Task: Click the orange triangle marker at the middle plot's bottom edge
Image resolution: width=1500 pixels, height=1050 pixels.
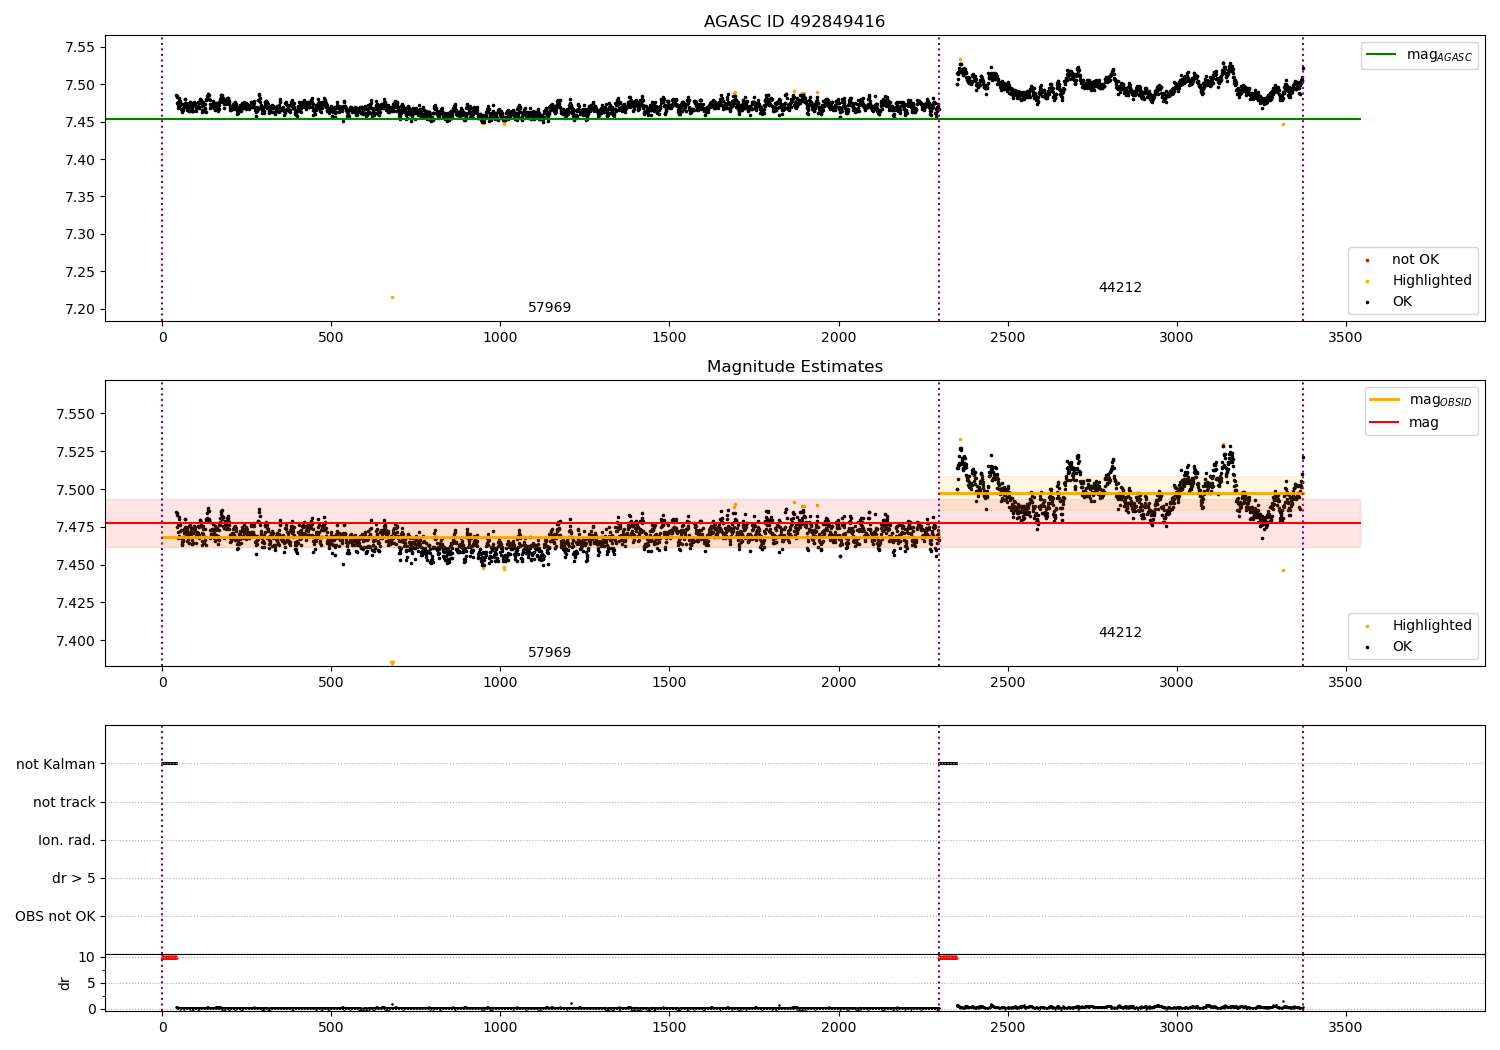Action: 392,663
